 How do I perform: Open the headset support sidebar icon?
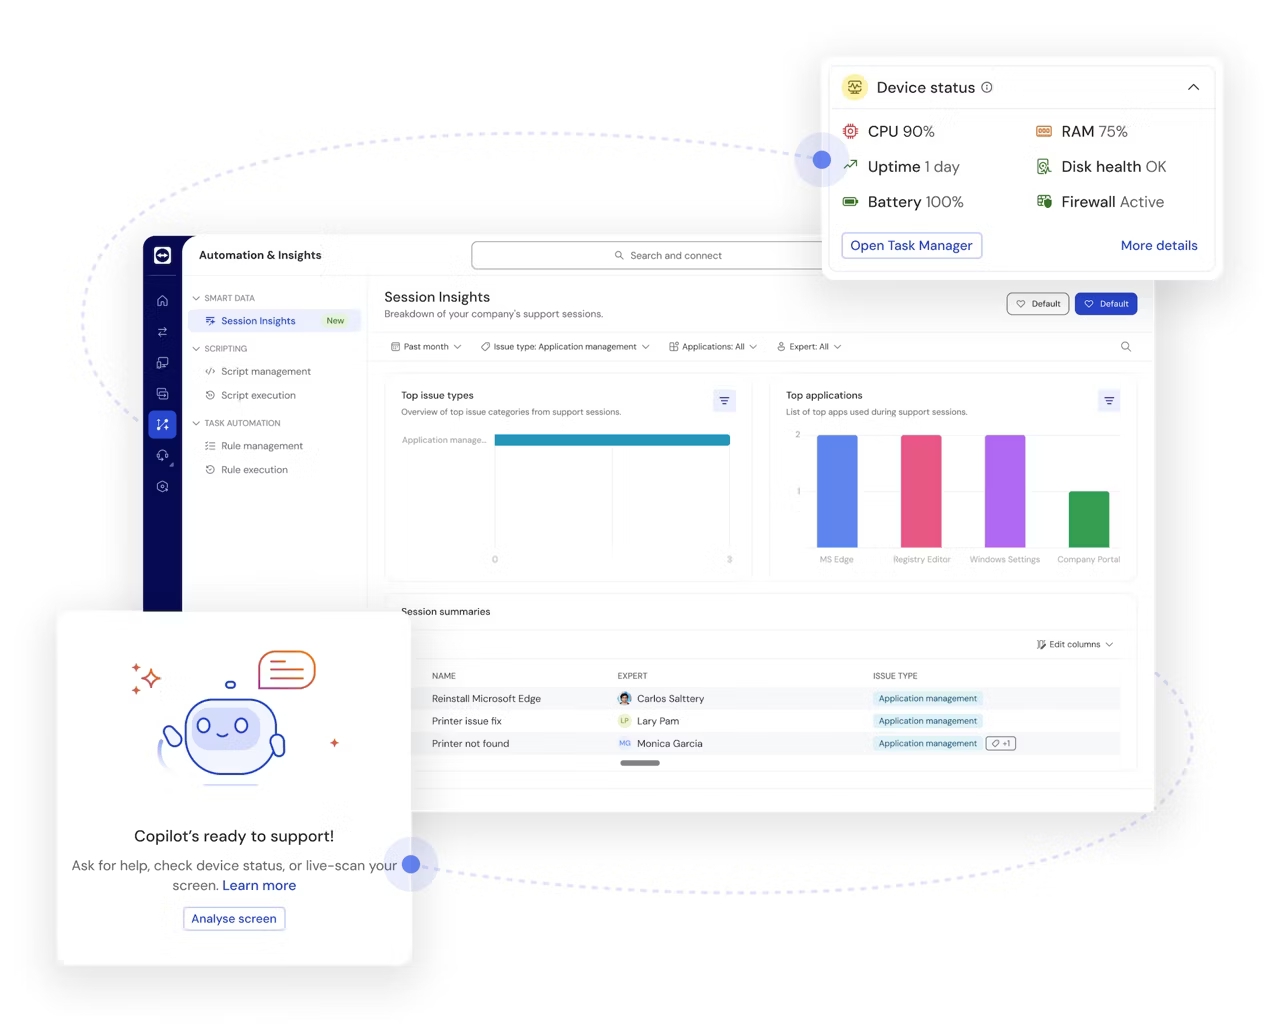pyautogui.click(x=162, y=456)
